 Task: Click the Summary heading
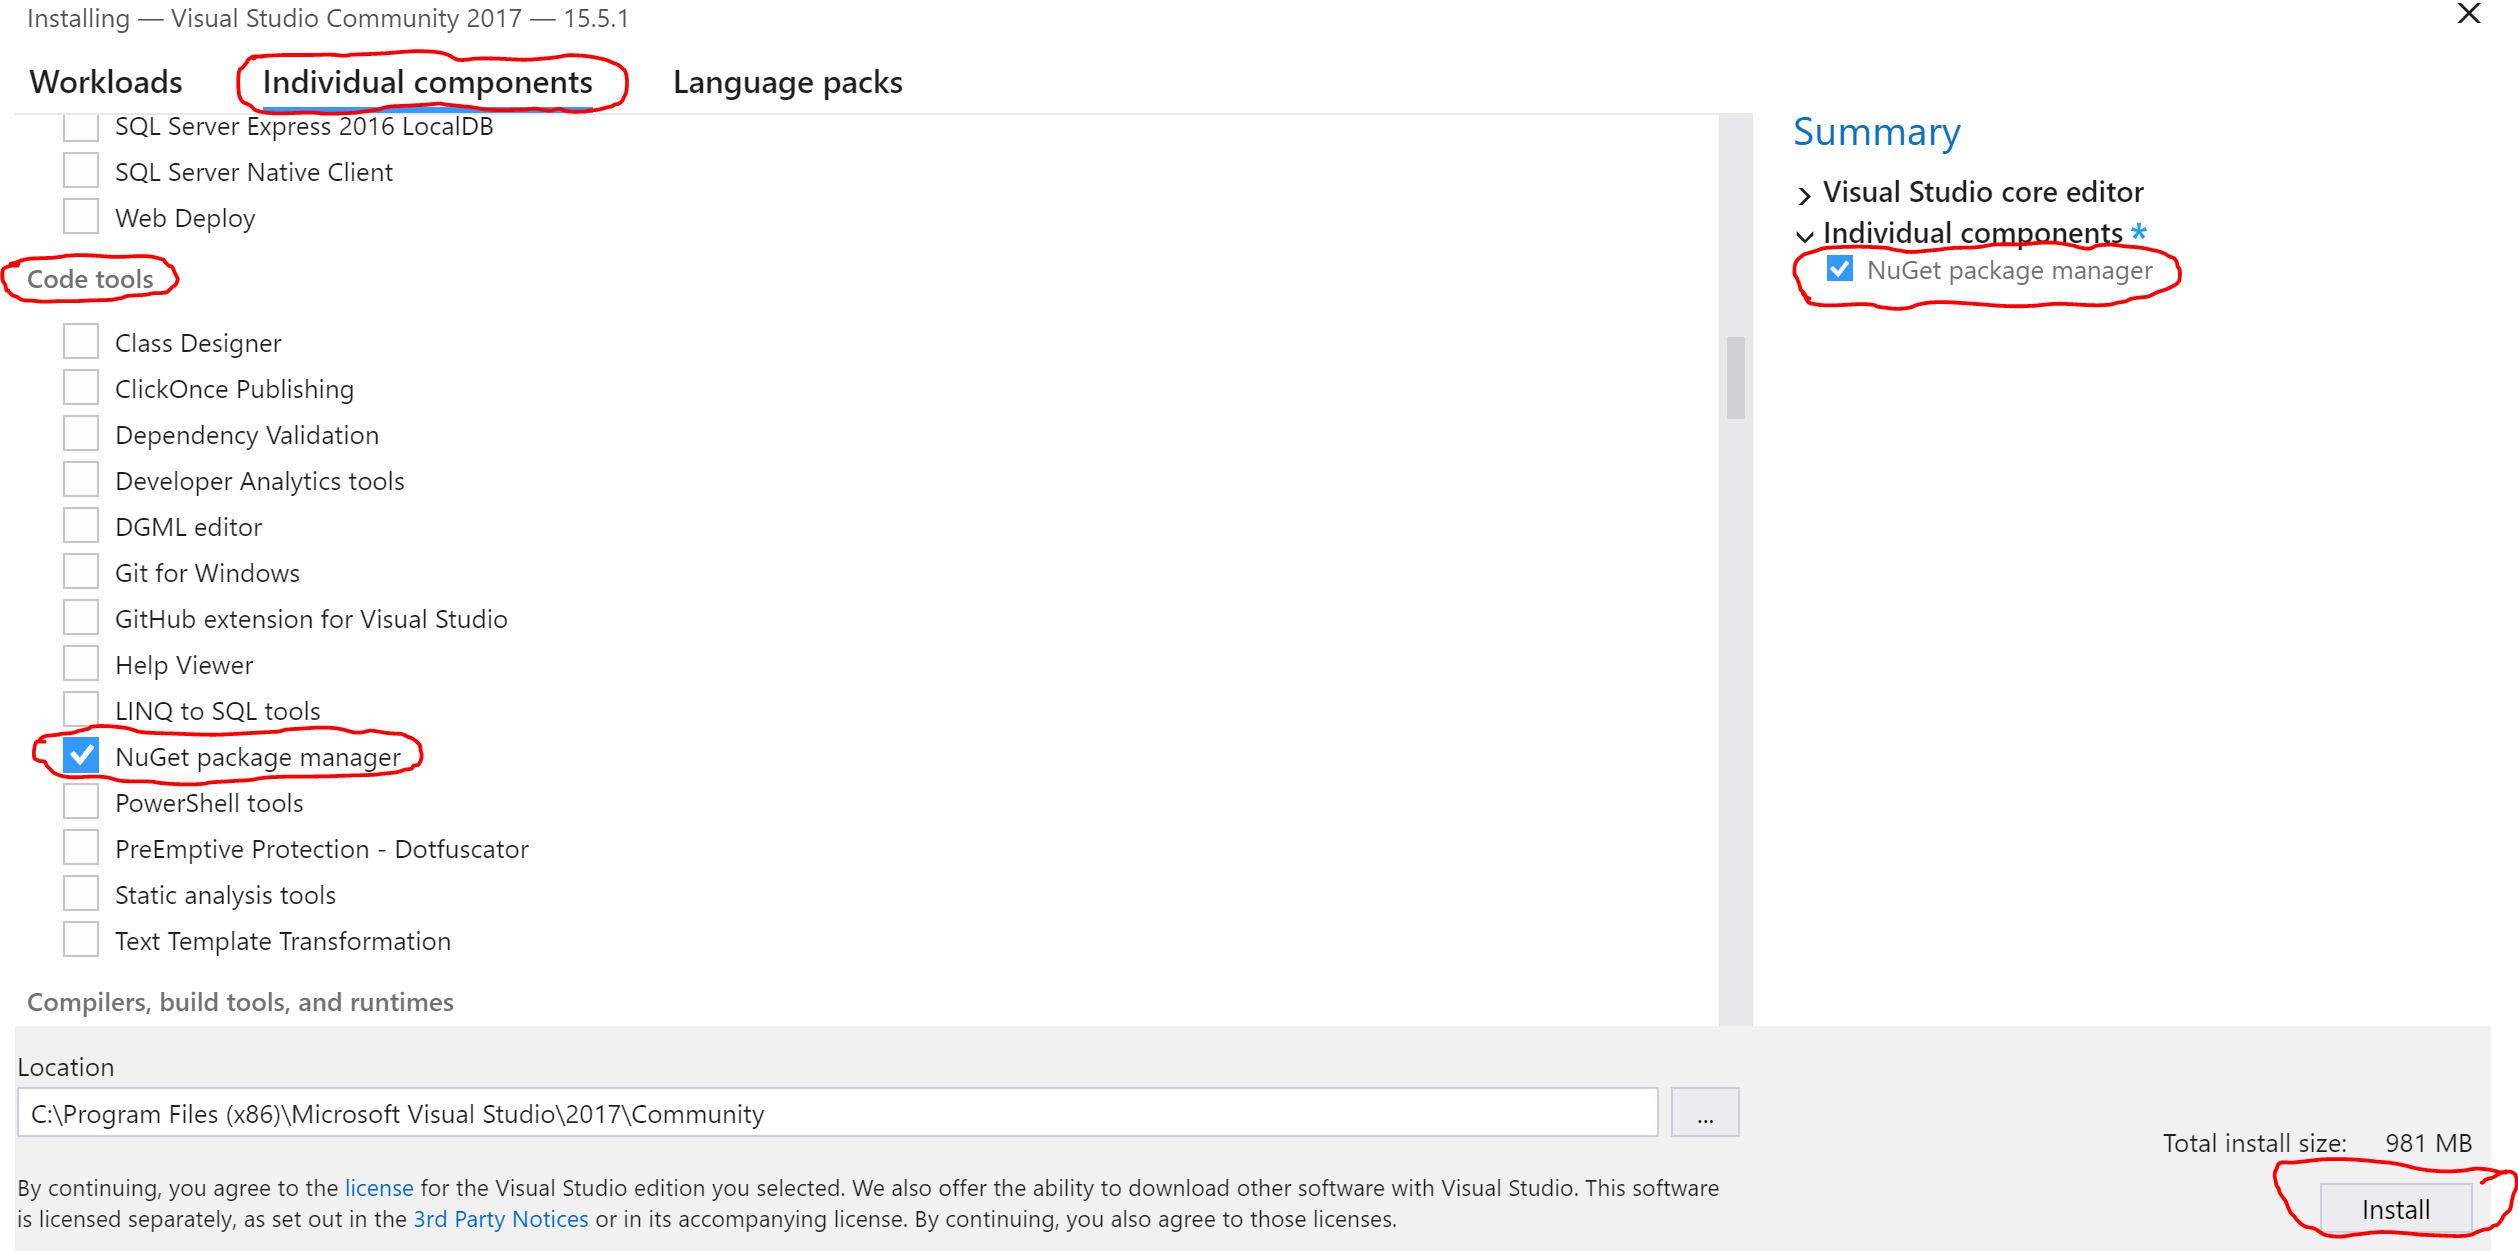(x=1877, y=132)
